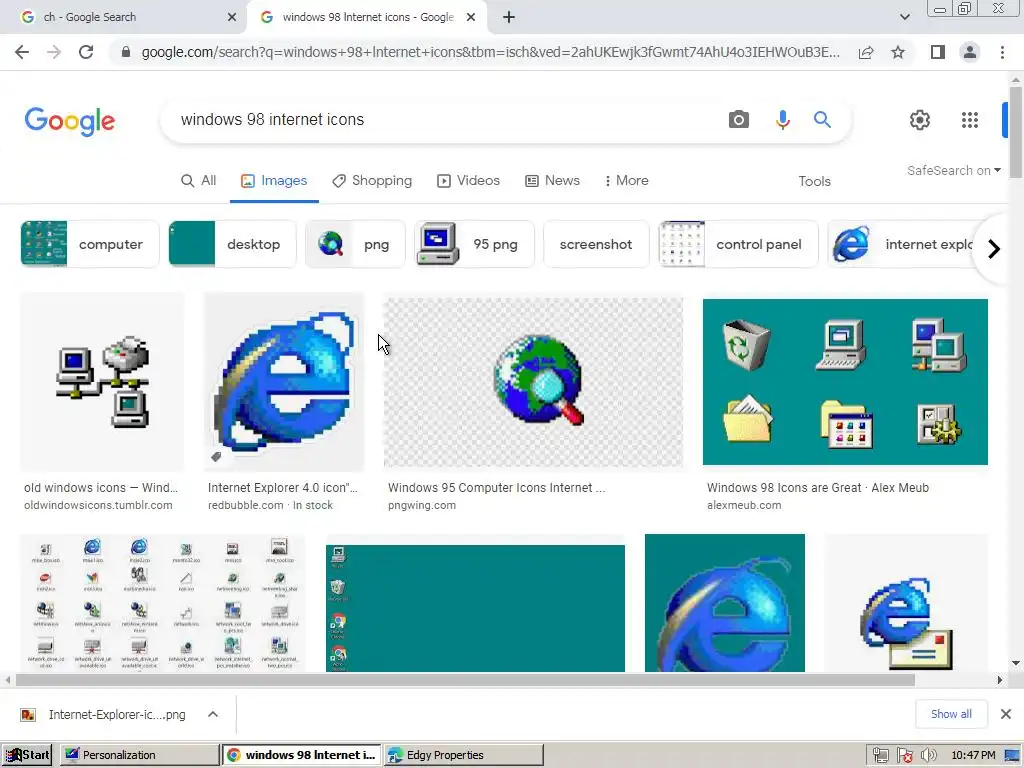Close the windows 98 internet icons tab
1024x768 pixels.
click(x=471, y=17)
